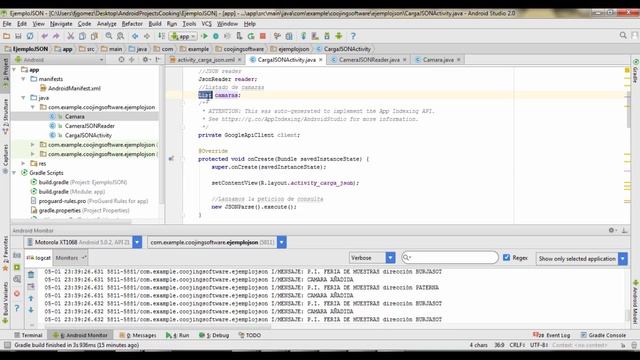
Task: Toggle the Structure tool window sidebar tab
Action: (5, 116)
